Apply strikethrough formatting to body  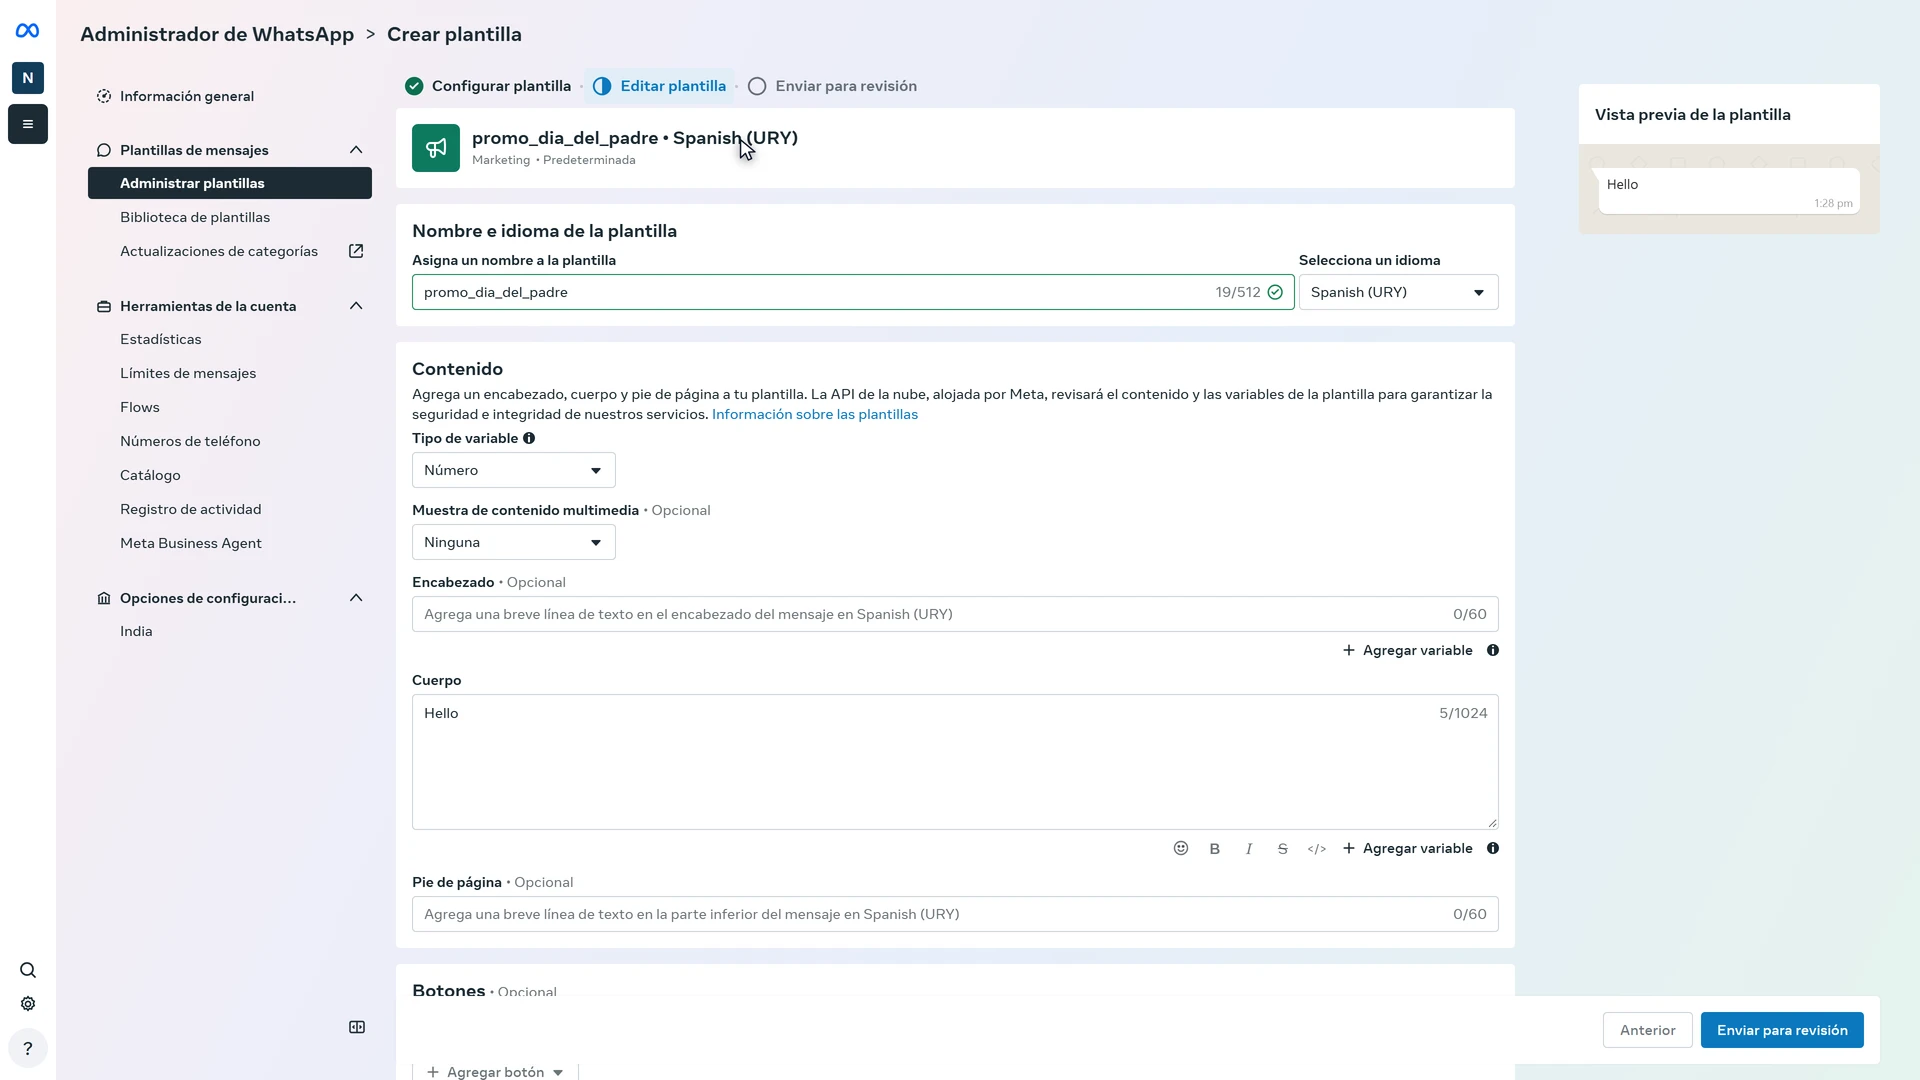pyautogui.click(x=1283, y=848)
